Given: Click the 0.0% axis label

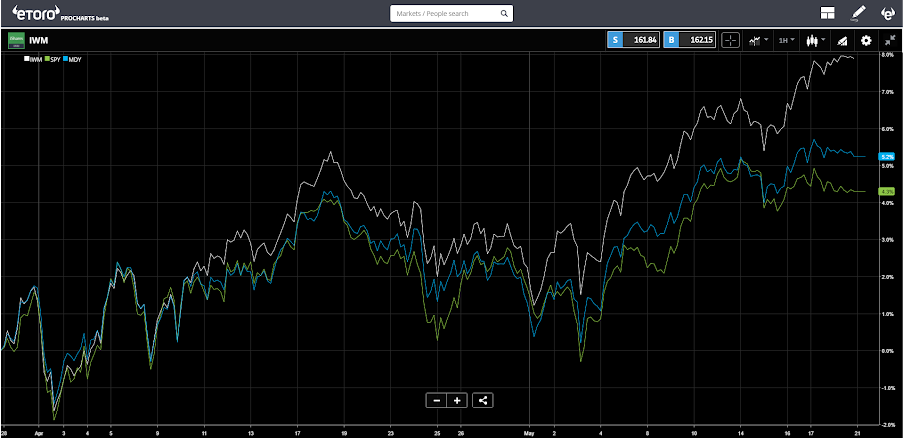Looking at the screenshot, I should (887, 351).
